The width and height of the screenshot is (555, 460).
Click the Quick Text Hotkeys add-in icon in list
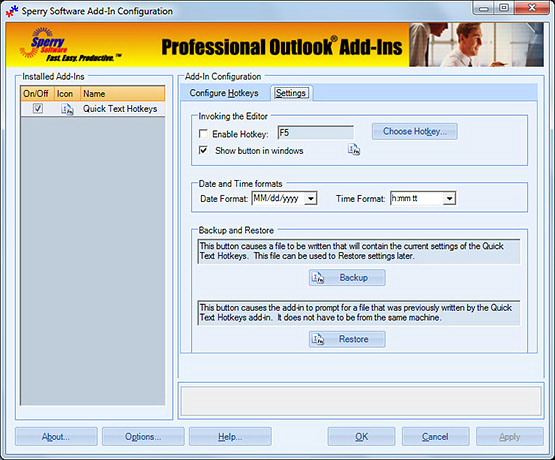[67, 109]
